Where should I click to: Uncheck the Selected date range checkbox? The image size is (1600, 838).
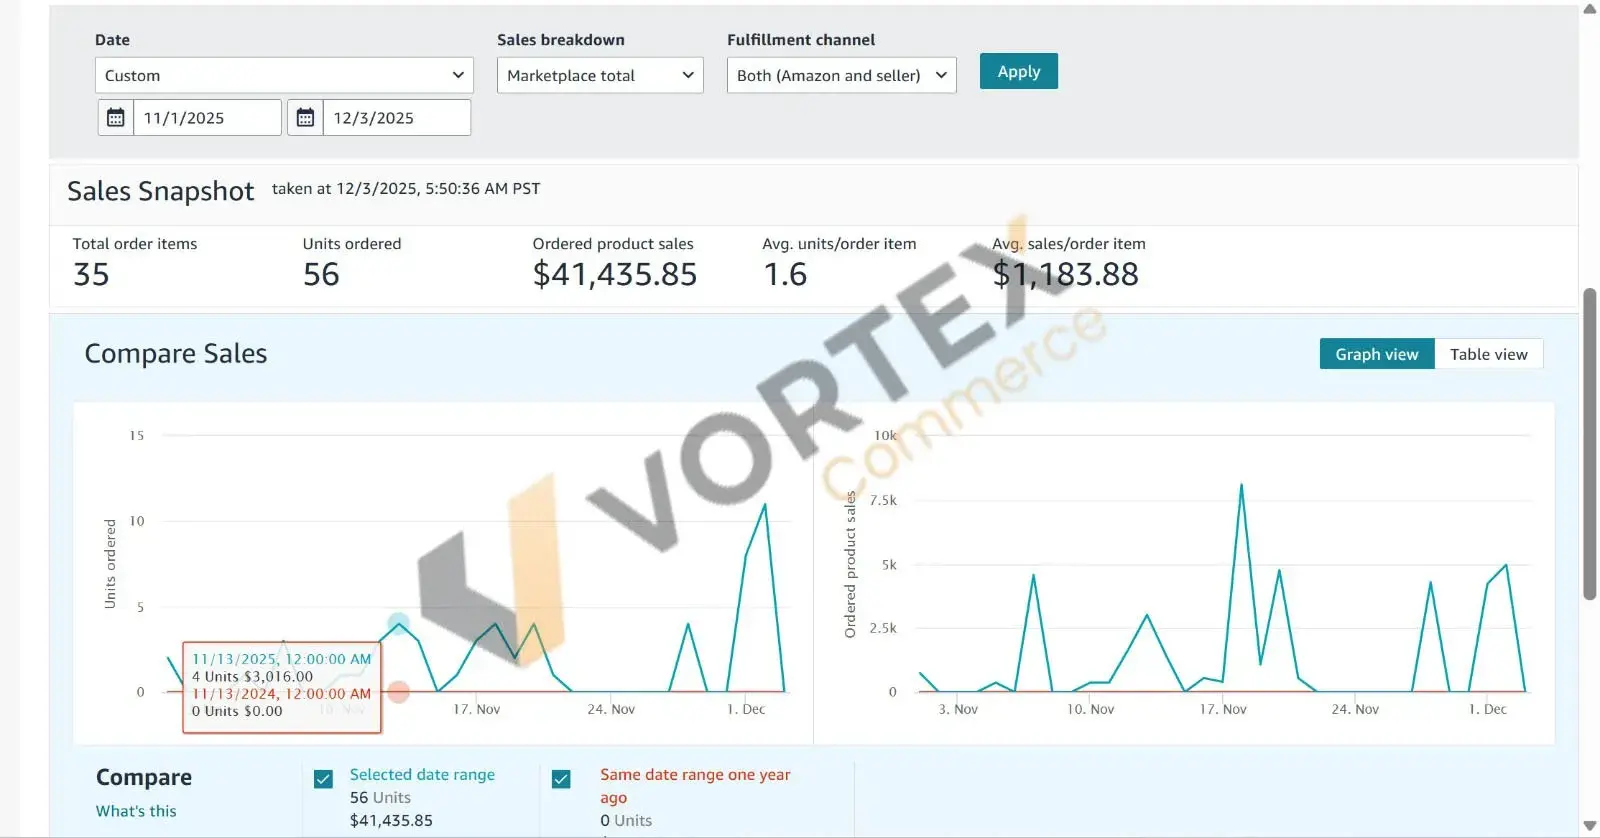[x=323, y=779]
